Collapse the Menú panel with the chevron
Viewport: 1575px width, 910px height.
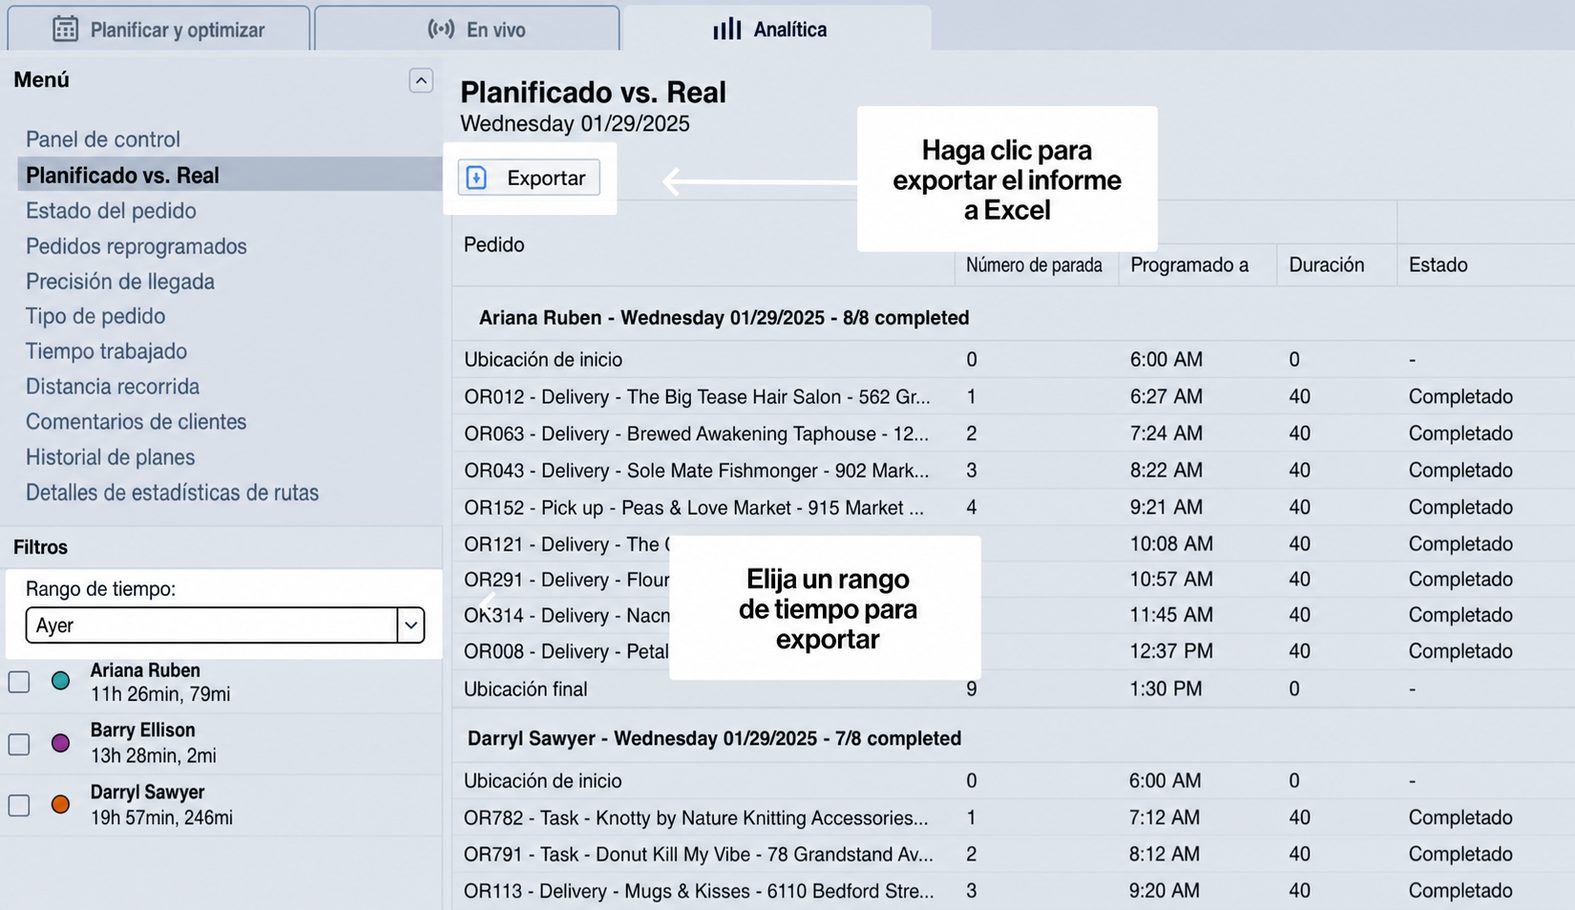coord(421,81)
